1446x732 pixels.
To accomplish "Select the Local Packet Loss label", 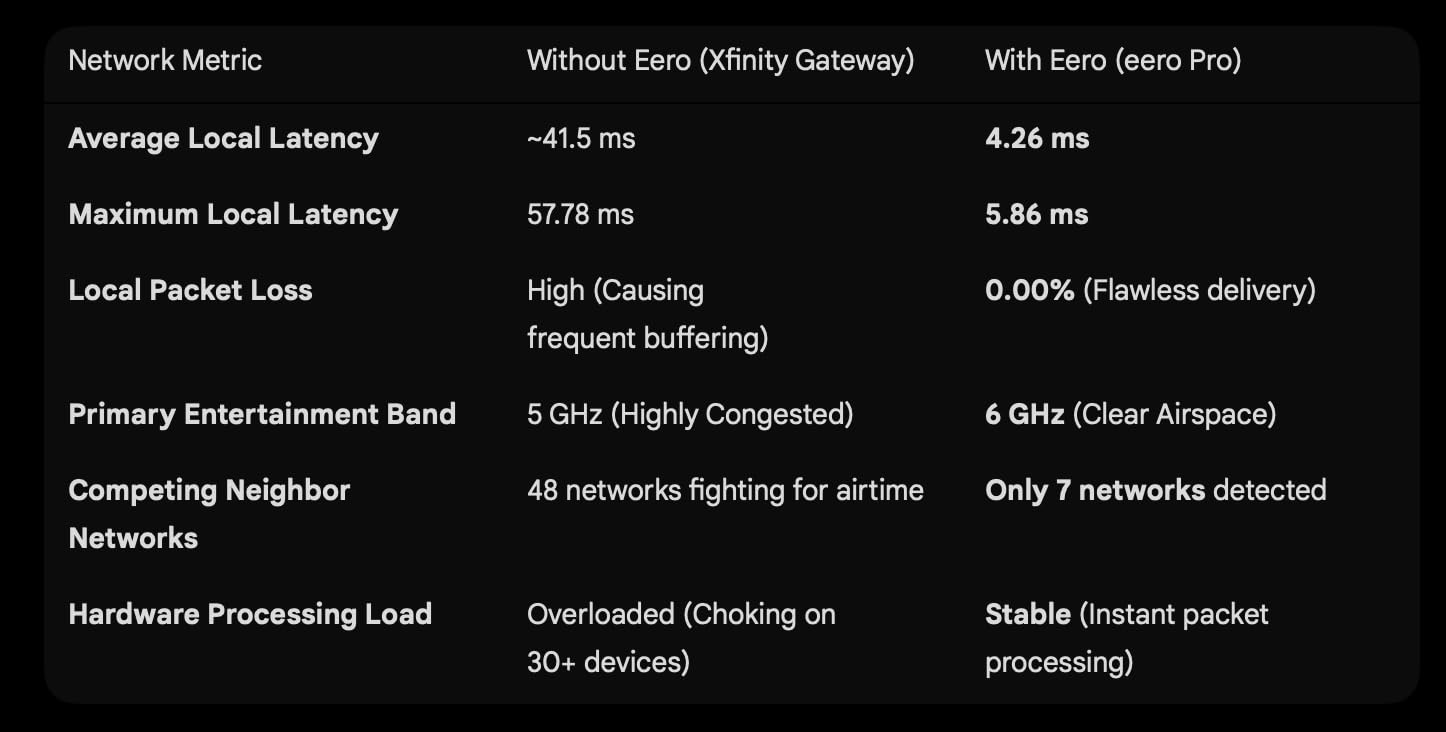I will [190, 290].
